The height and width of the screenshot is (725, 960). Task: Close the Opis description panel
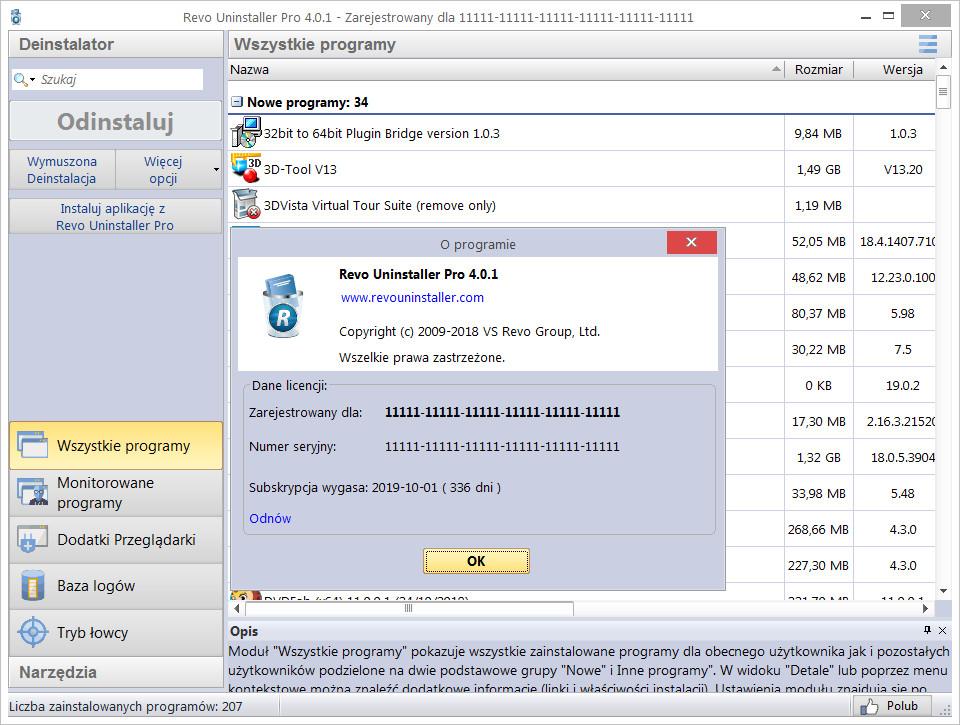pyautogui.click(x=942, y=630)
